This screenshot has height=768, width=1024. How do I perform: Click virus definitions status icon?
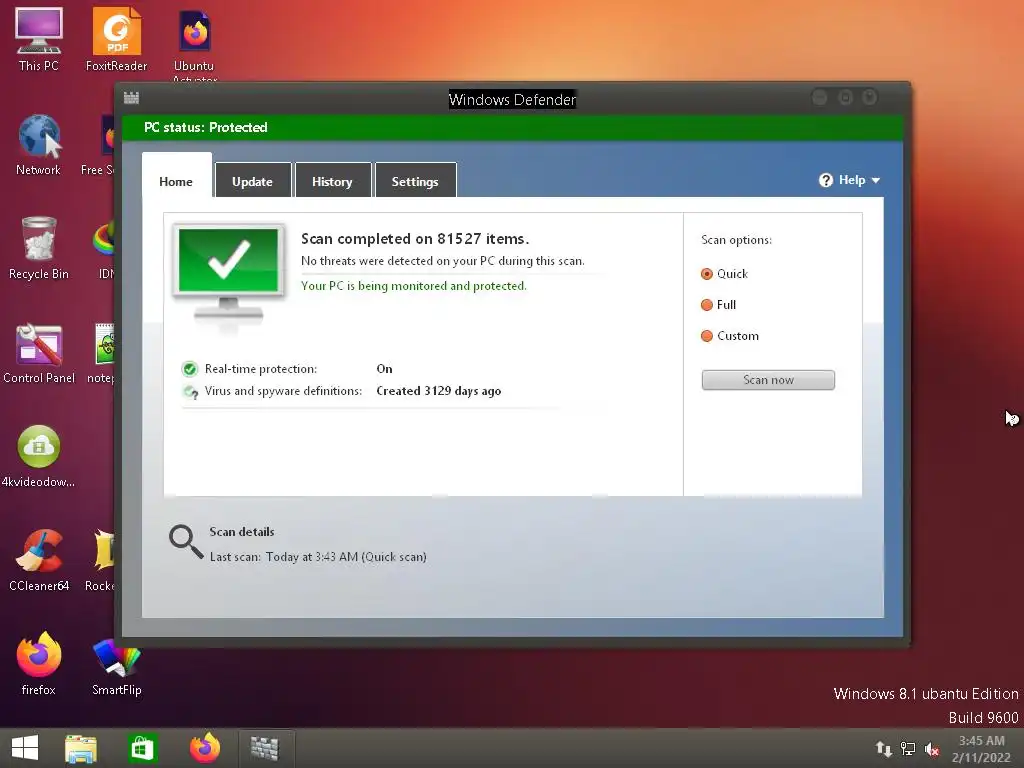(x=190, y=392)
